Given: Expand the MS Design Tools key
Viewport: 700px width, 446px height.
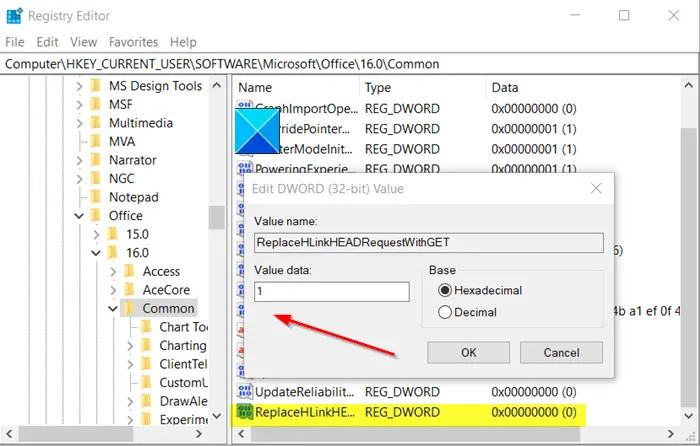Looking at the screenshot, I should point(79,86).
